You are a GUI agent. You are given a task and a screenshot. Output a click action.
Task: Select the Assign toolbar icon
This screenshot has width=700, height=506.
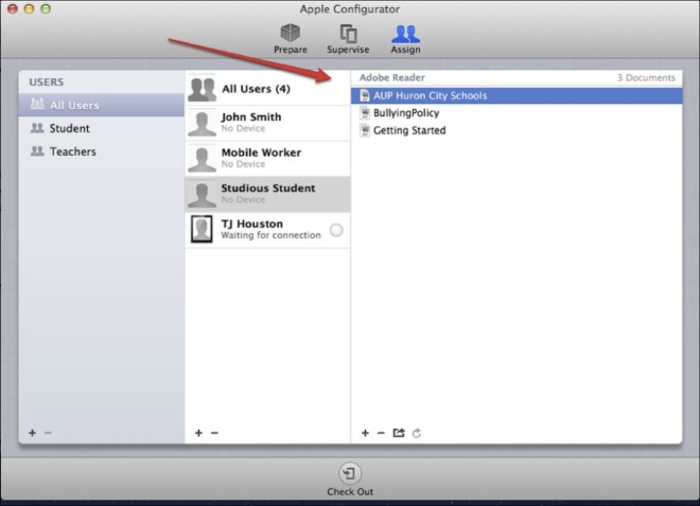[405, 39]
